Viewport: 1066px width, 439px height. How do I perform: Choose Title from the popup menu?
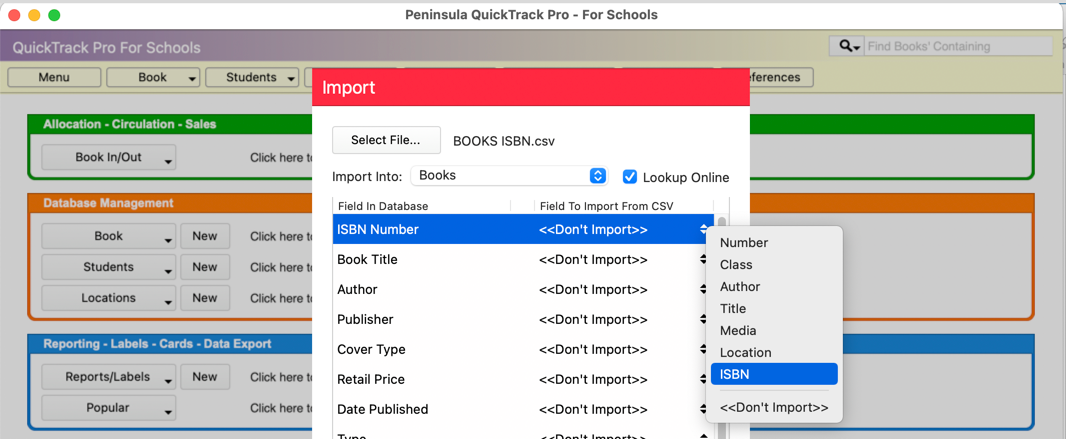pos(774,309)
